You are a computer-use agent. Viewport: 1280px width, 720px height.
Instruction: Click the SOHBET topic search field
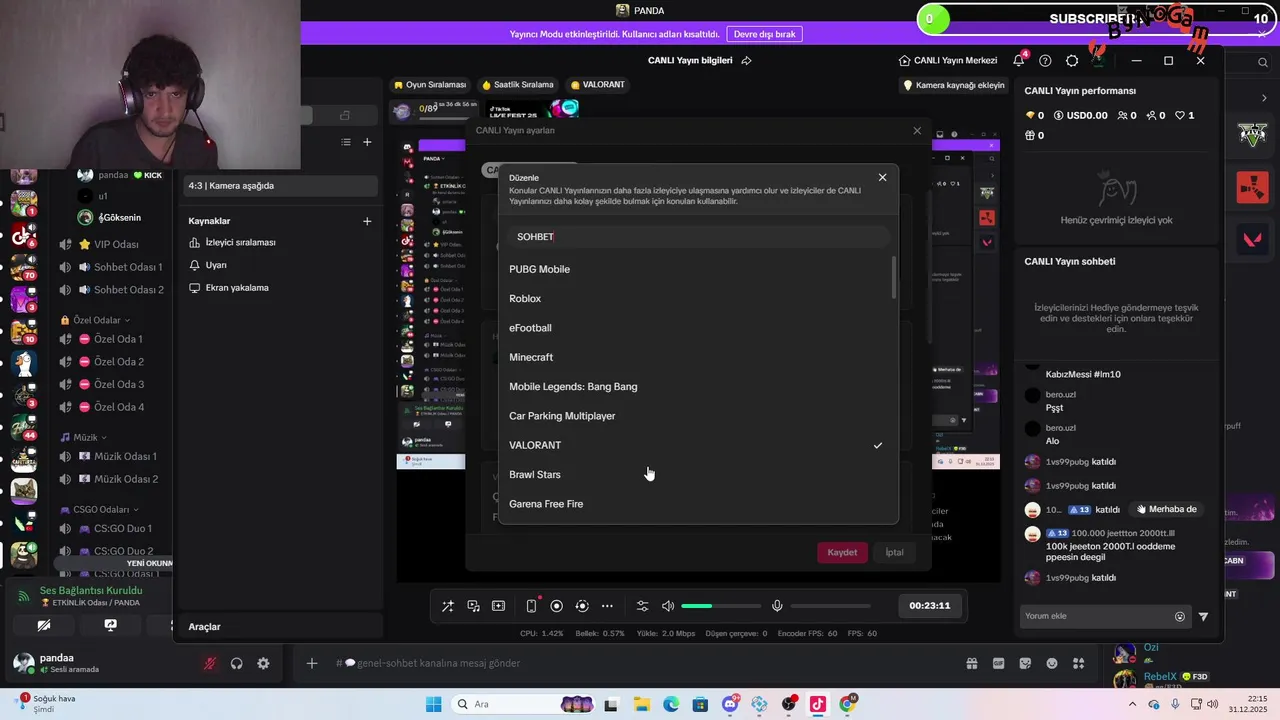tap(698, 237)
